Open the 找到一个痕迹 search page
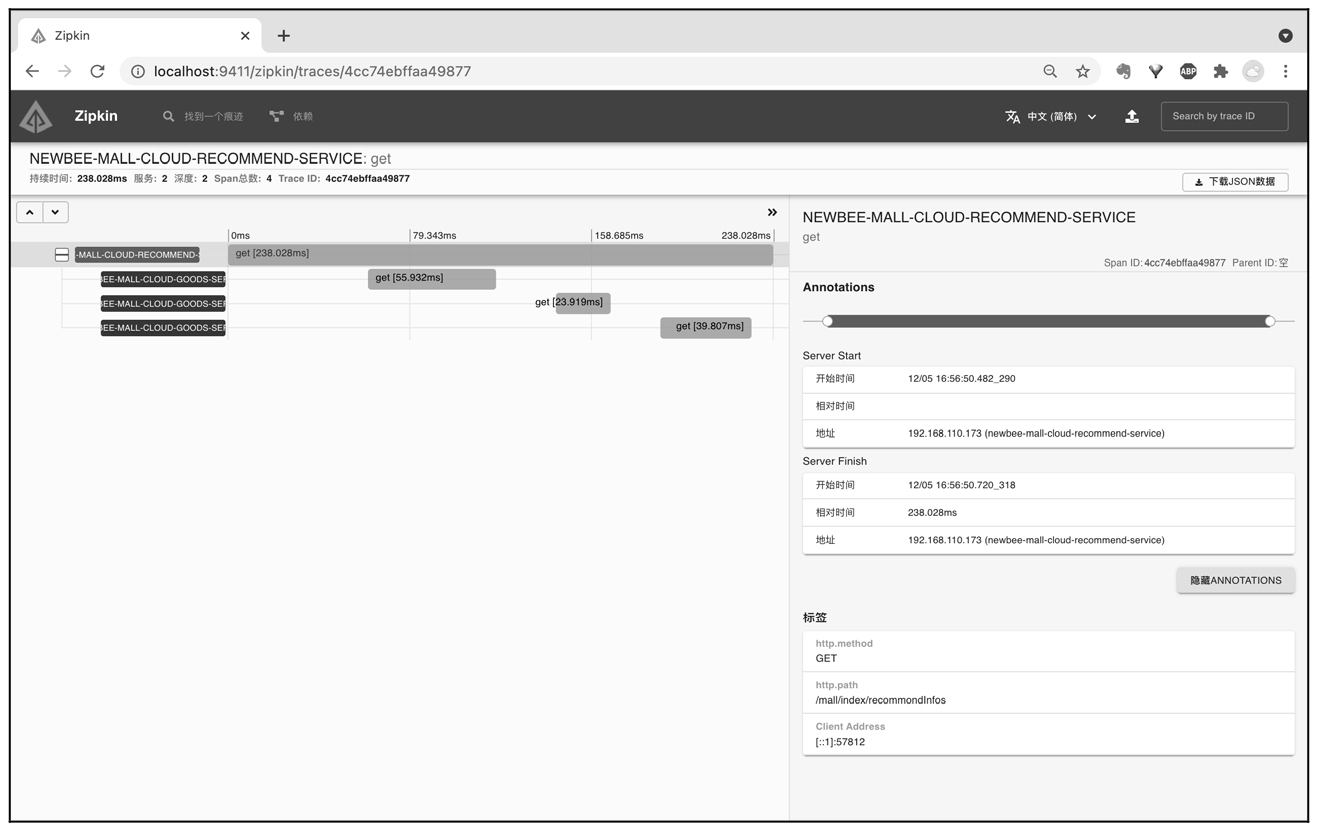The image size is (1318, 831). [203, 117]
